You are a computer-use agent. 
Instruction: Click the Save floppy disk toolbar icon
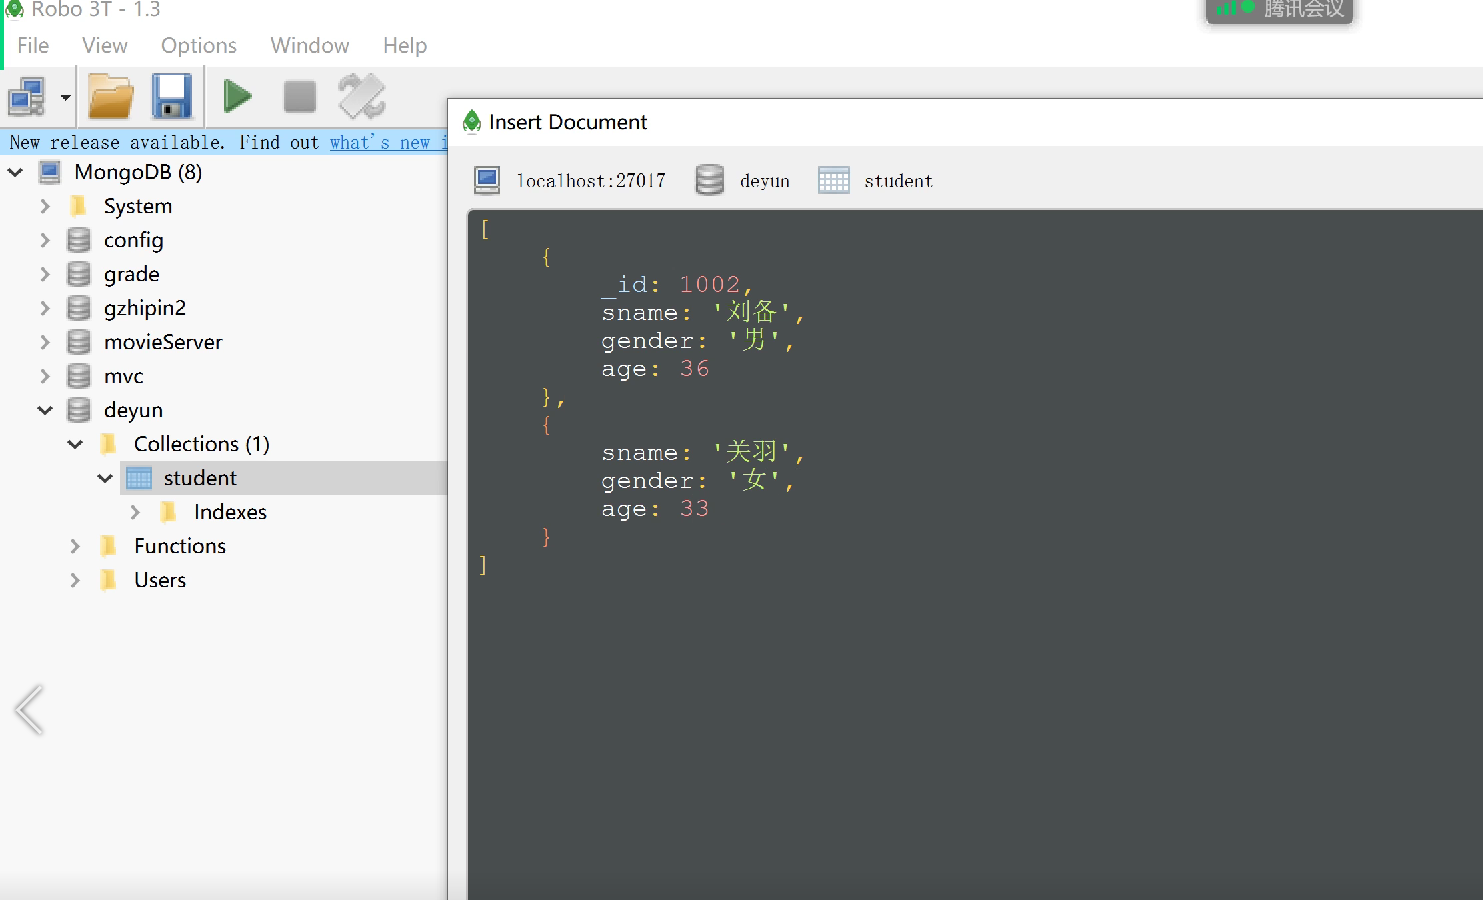point(172,97)
